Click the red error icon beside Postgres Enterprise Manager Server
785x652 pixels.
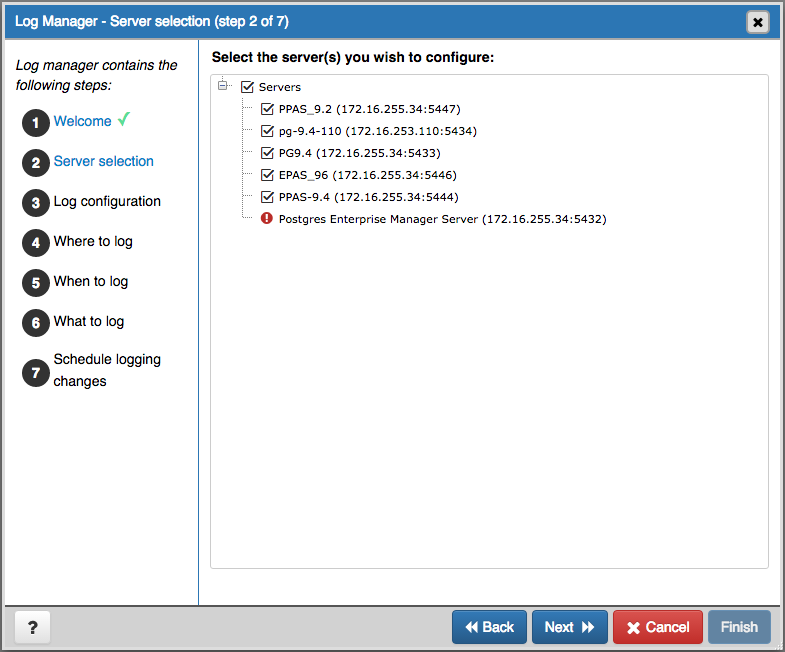[x=266, y=218]
